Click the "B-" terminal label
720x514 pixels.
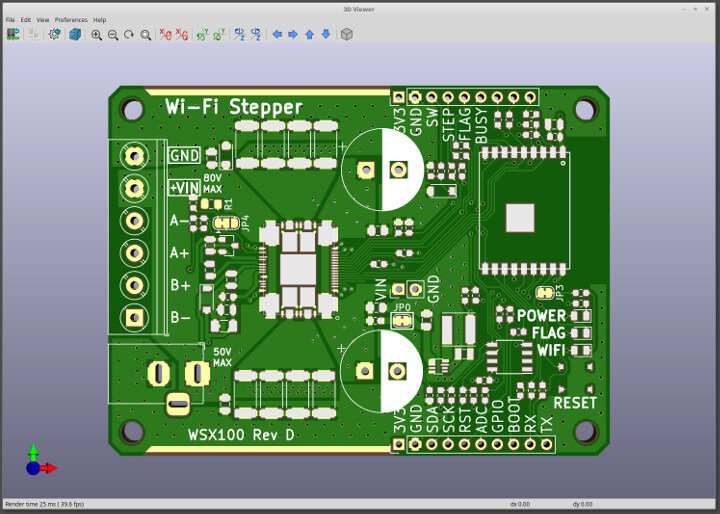pyautogui.click(x=180, y=317)
